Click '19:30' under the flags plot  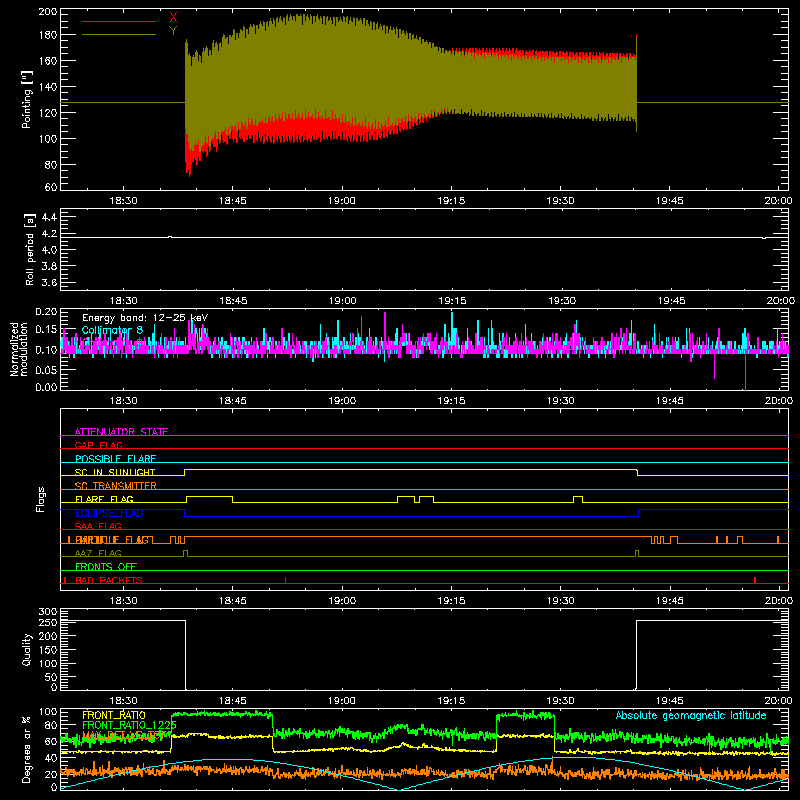pos(560,601)
